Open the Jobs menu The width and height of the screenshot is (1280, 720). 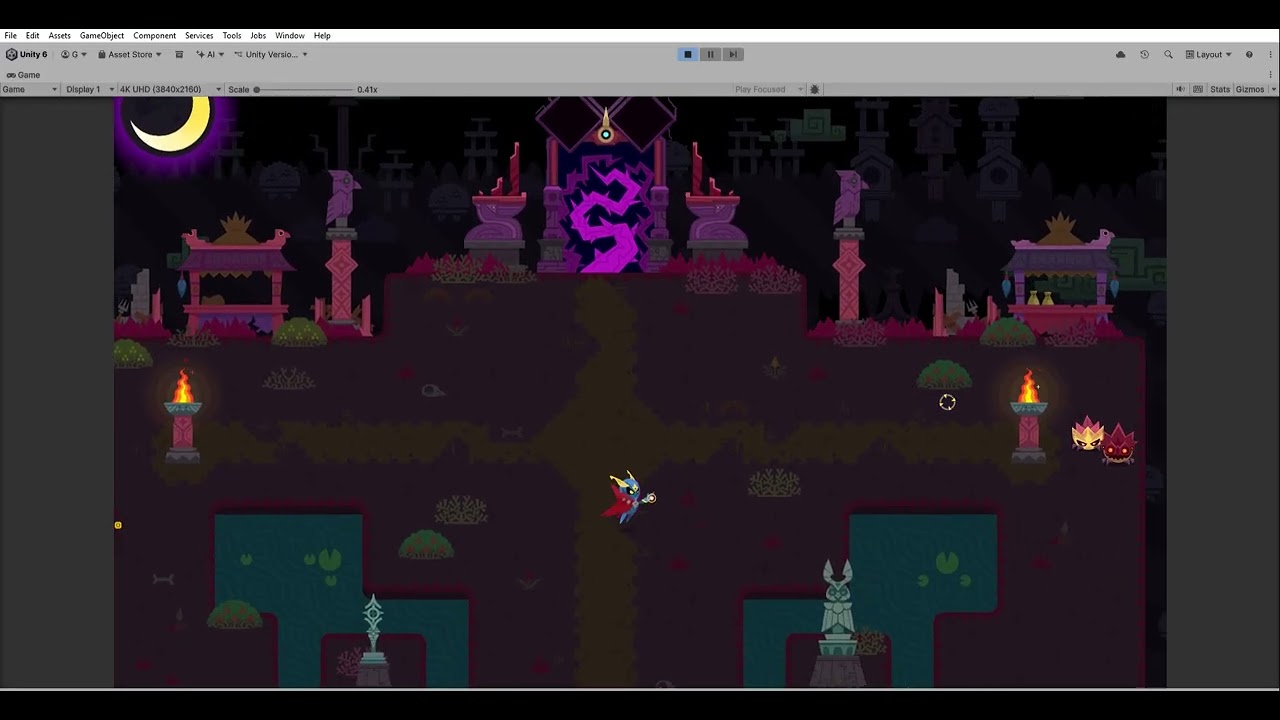[x=258, y=35]
